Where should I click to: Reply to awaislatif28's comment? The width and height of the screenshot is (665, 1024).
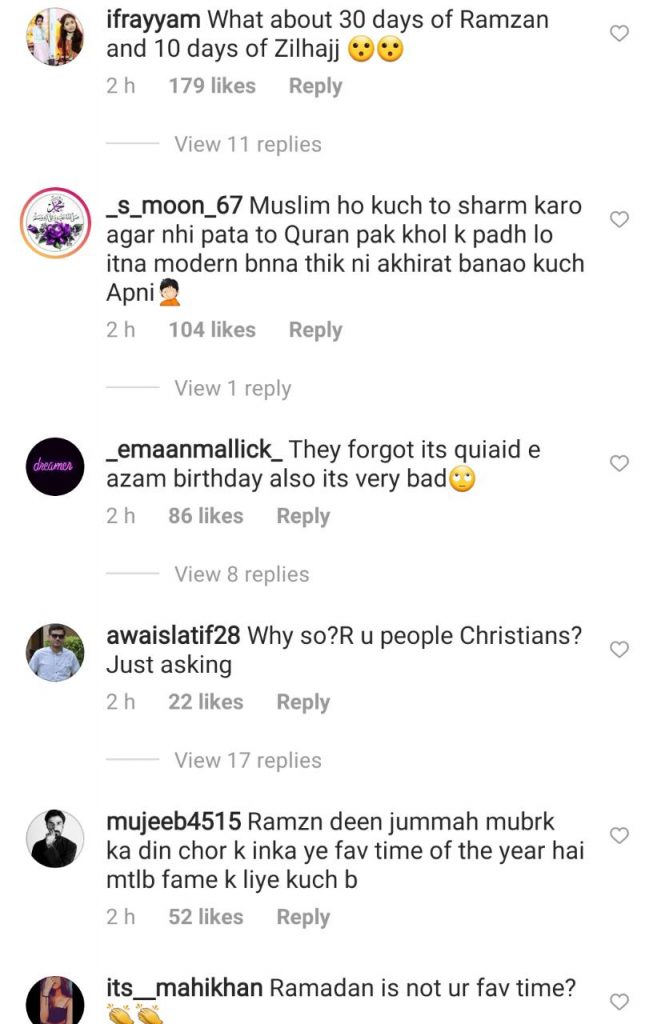pos(303,702)
